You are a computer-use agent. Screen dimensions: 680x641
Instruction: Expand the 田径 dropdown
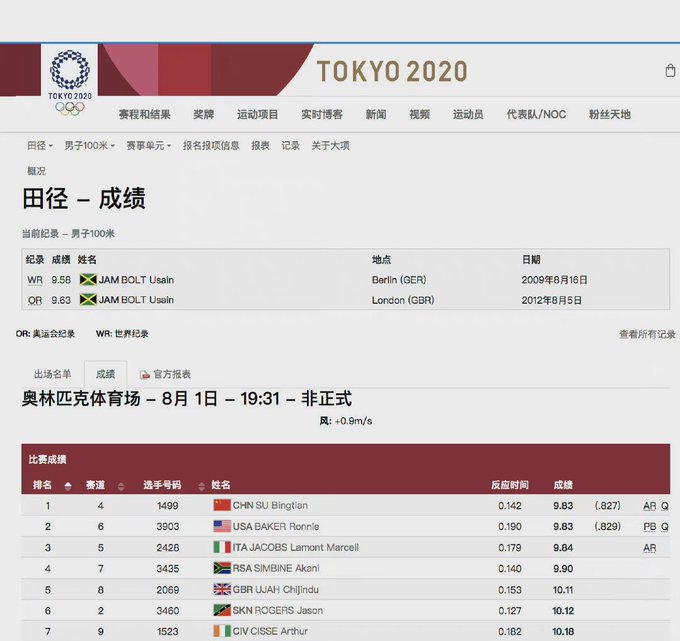39,146
